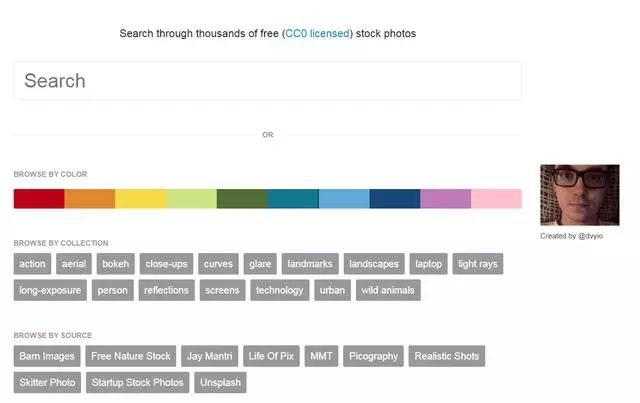Open the long-exposure collection
This screenshot has height=403, width=640.
coord(50,290)
